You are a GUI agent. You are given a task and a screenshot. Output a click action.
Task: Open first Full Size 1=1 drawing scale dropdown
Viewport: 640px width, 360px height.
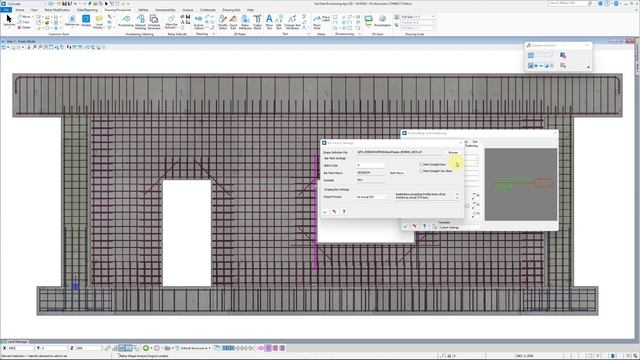tap(418, 17)
